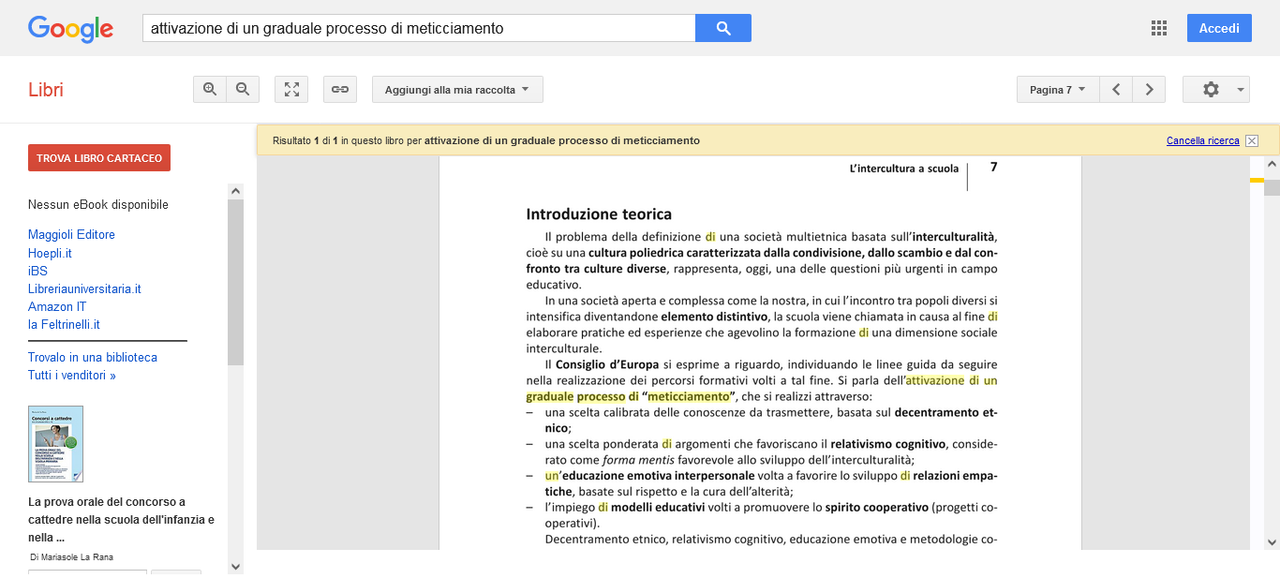This screenshot has height=576, width=1280.
Task: Open the Libri section link
Action: pos(46,90)
